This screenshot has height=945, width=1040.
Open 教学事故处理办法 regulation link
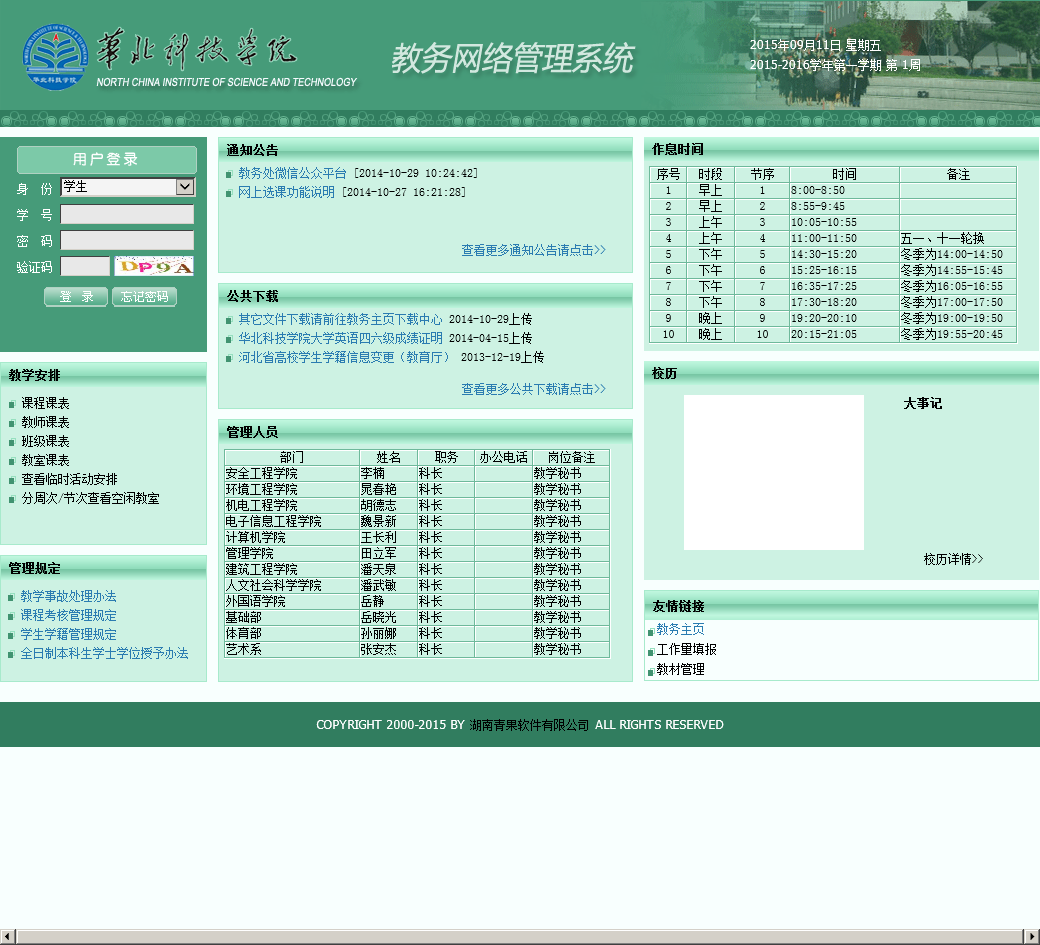pos(68,596)
